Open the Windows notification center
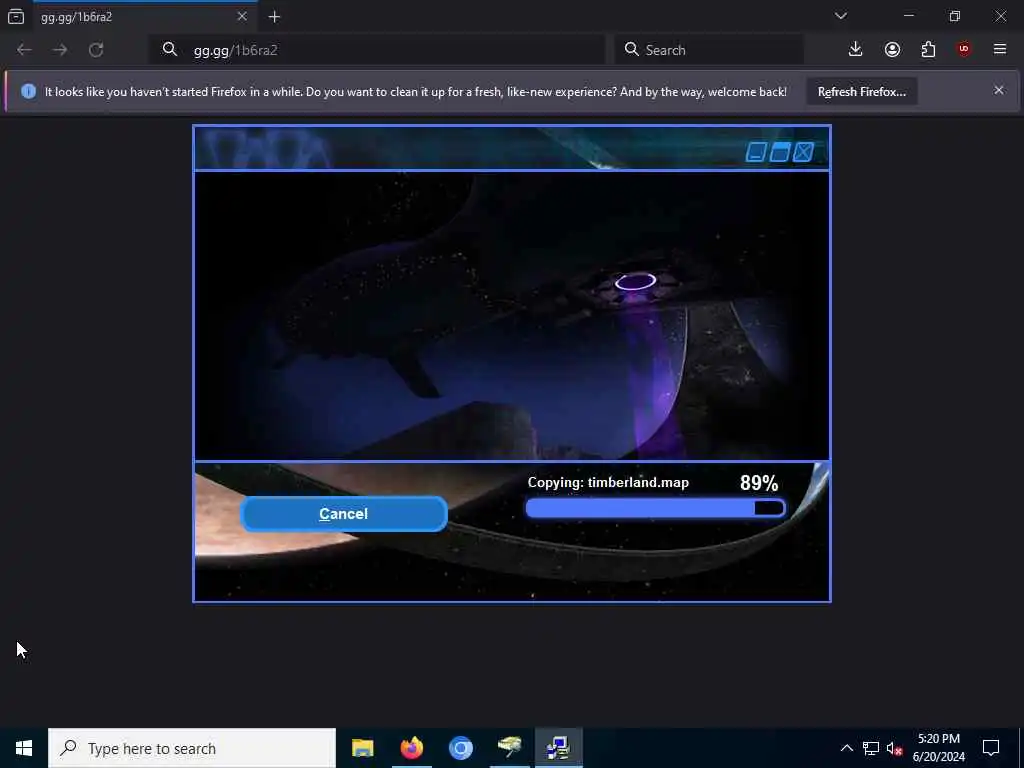The height and width of the screenshot is (768, 1024). tap(991, 748)
